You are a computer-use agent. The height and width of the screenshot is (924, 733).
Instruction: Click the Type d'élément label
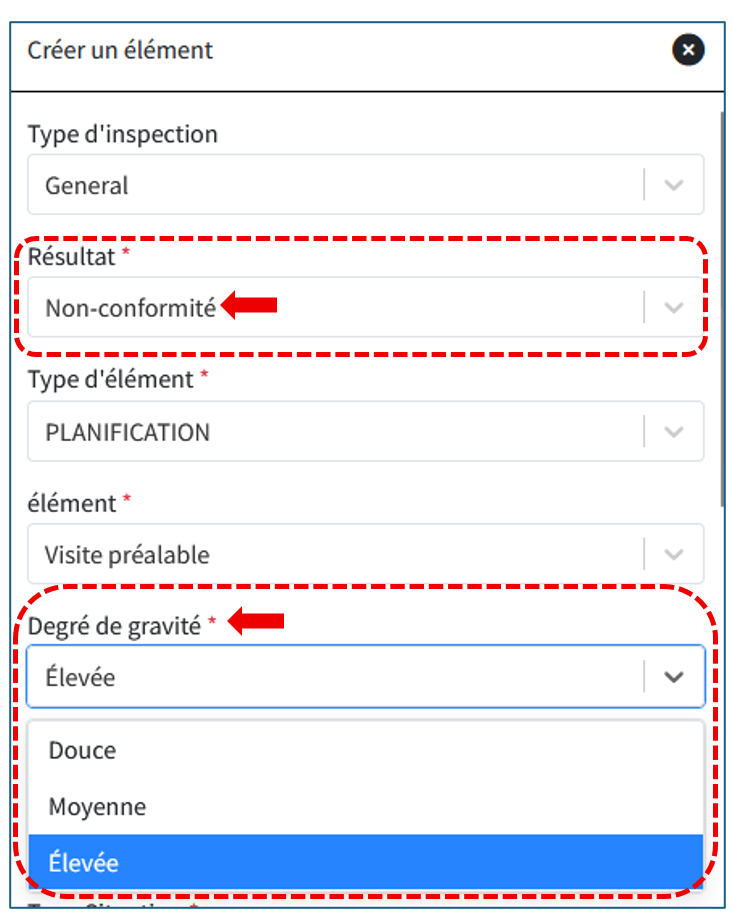[110, 379]
